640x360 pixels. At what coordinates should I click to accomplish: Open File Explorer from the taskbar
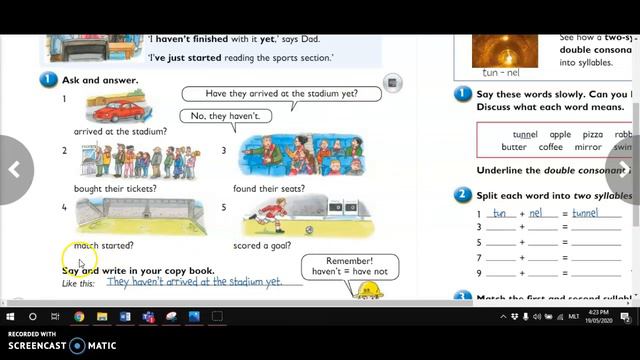coord(102,317)
